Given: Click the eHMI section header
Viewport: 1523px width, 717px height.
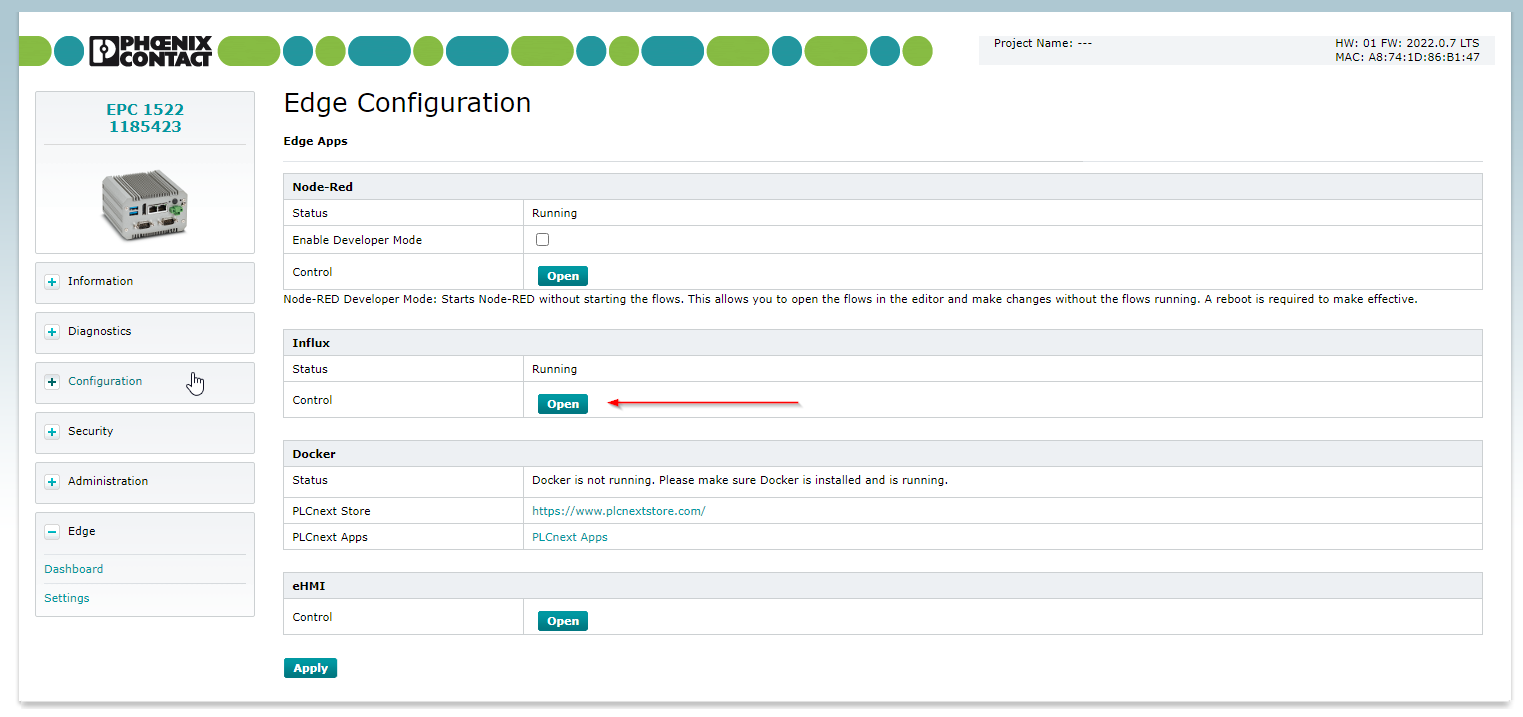Looking at the screenshot, I should pyautogui.click(x=883, y=586).
